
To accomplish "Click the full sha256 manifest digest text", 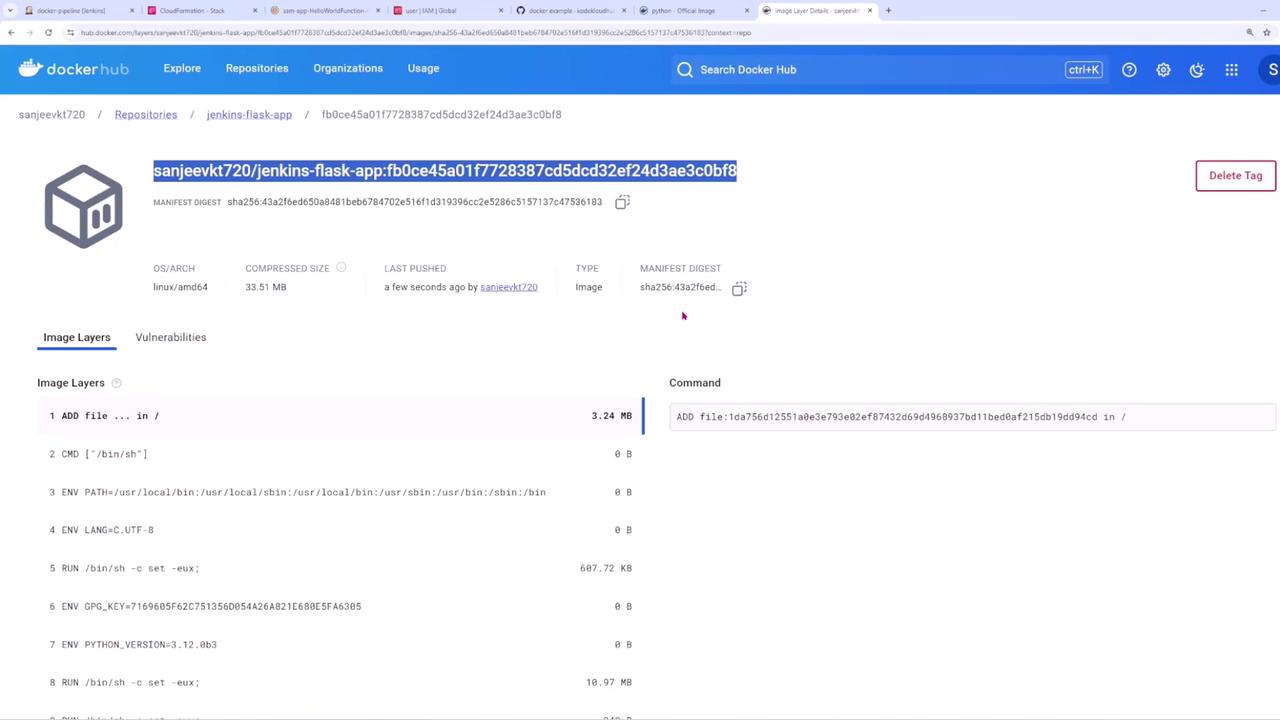I will pyautogui.click(x=415, y=202).
